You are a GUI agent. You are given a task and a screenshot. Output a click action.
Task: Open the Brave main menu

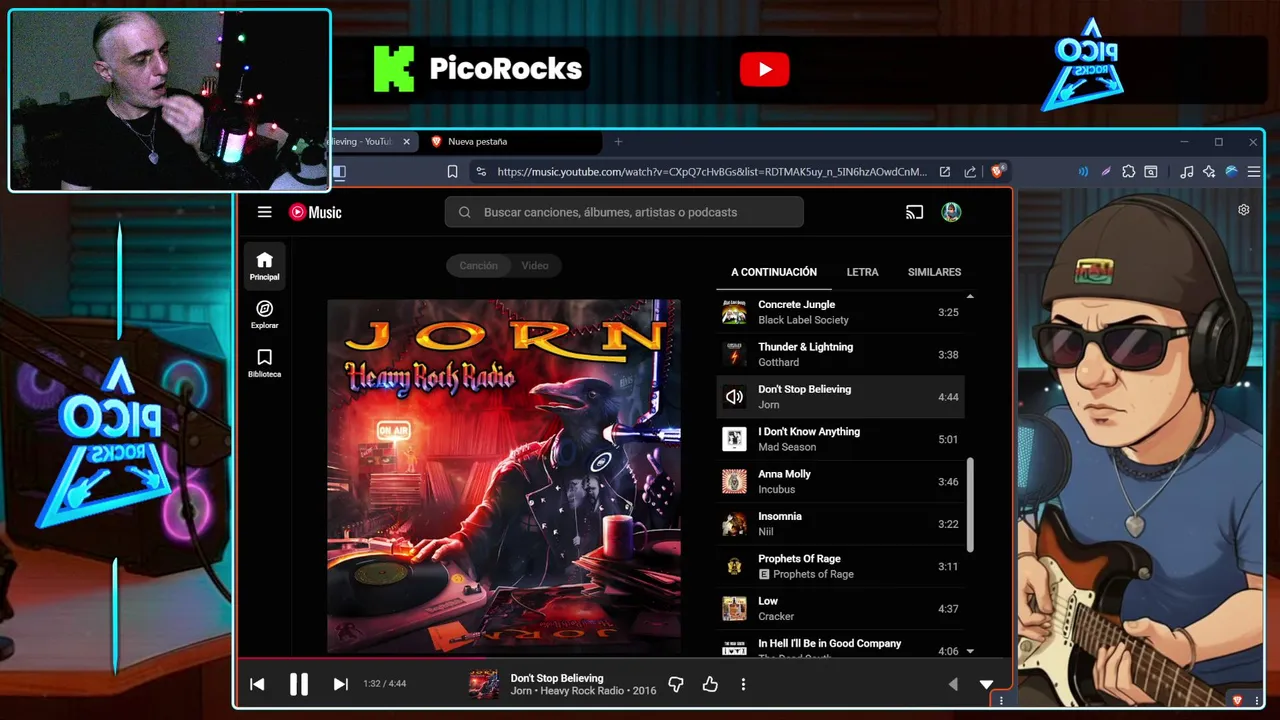[x=1254, y=172]
